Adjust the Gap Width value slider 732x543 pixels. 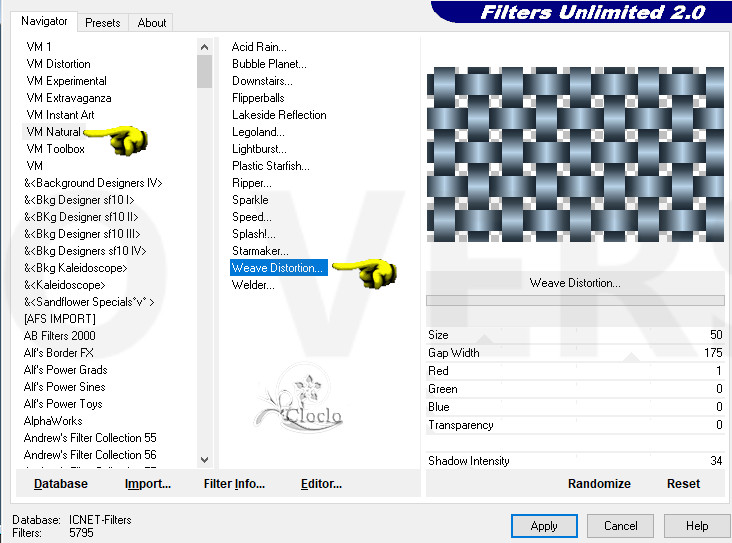click(x=575, y=353)
